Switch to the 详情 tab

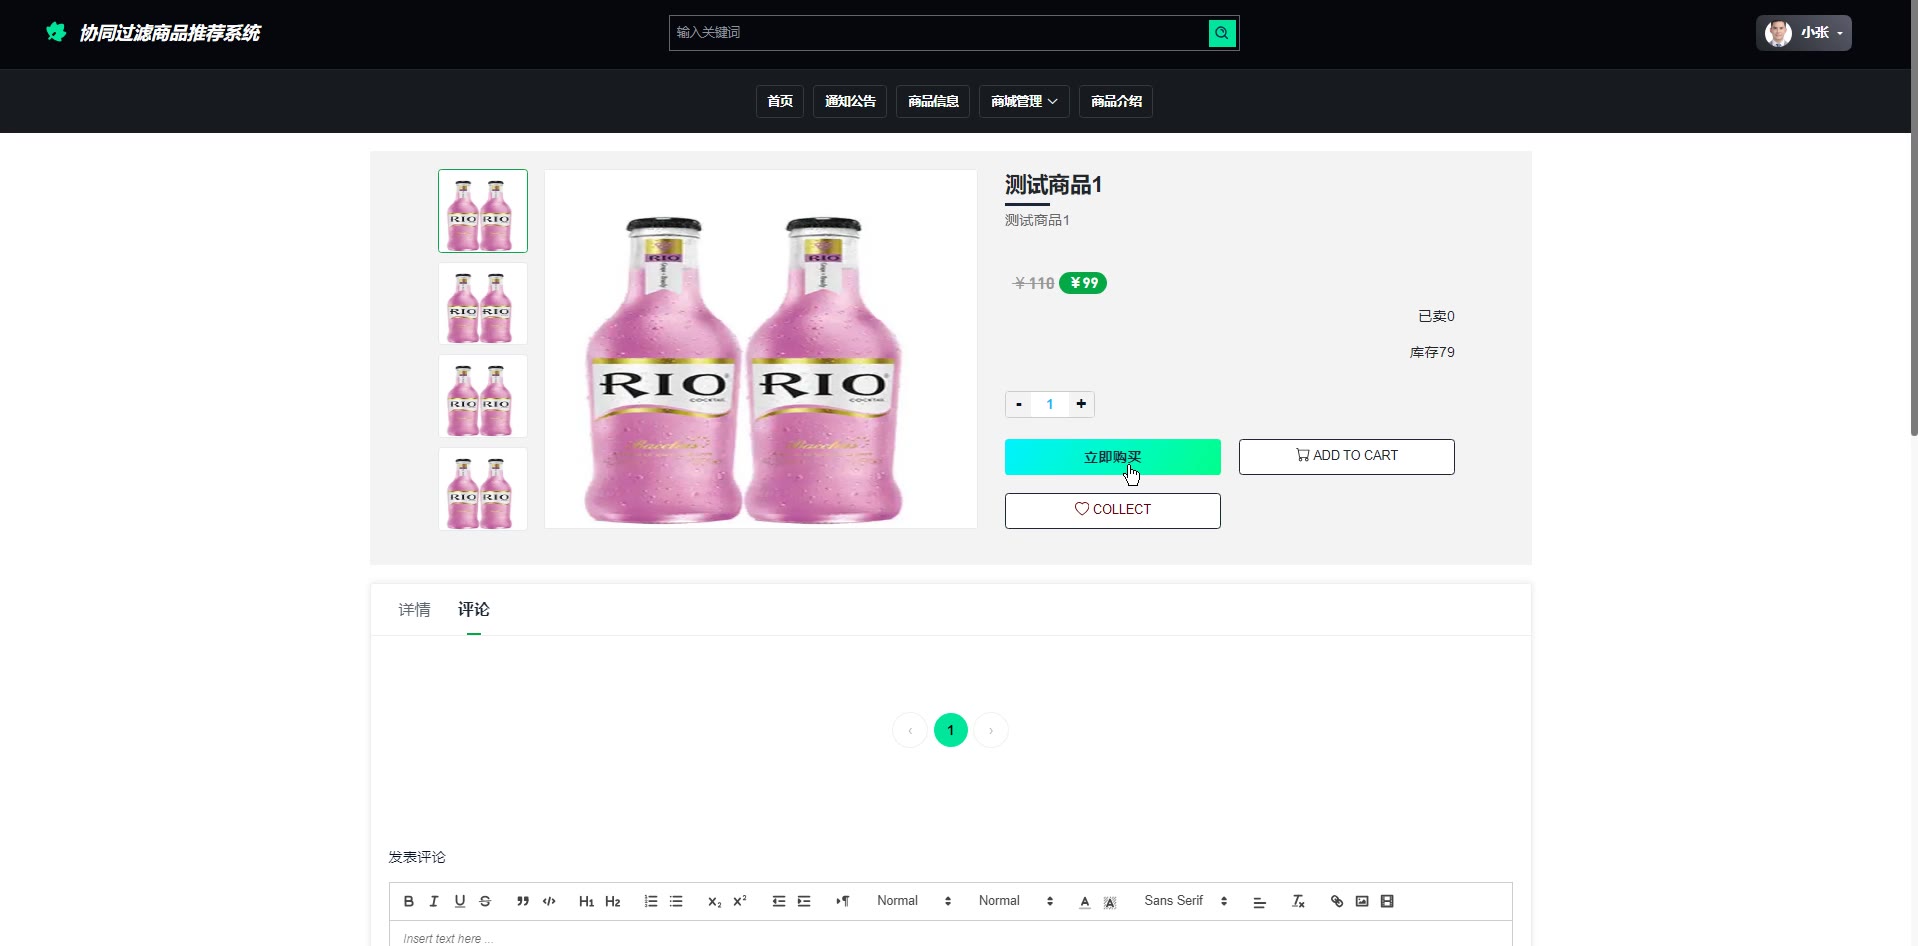pos(414,609)
